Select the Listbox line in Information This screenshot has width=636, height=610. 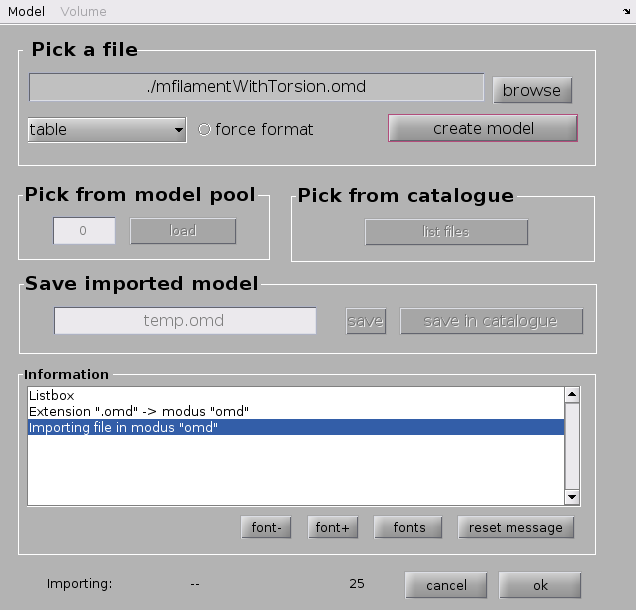click(x=296, y=395)
